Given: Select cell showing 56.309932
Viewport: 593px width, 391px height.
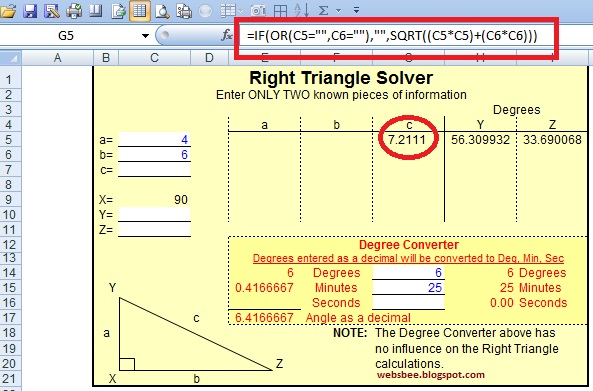Looking at the screenshot, I should pyautogui.click(x=480, y=140).
